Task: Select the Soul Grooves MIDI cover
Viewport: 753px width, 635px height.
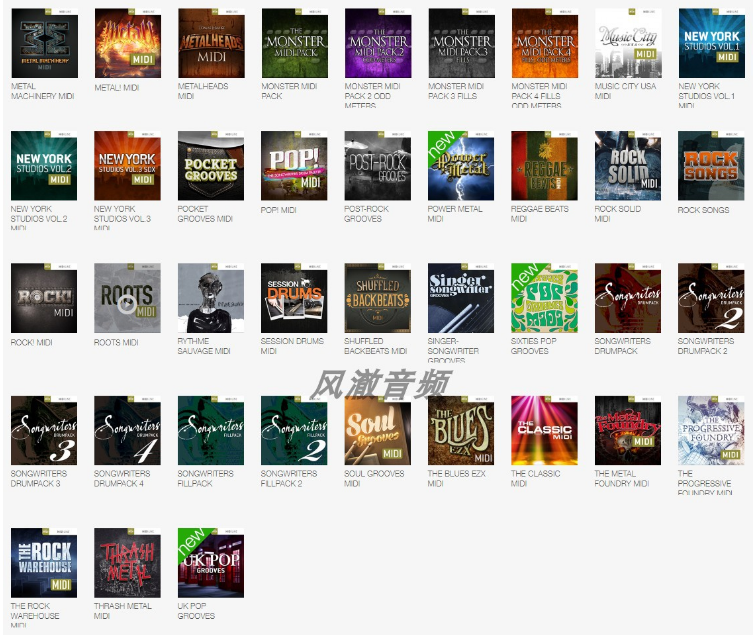Action: 377,430
